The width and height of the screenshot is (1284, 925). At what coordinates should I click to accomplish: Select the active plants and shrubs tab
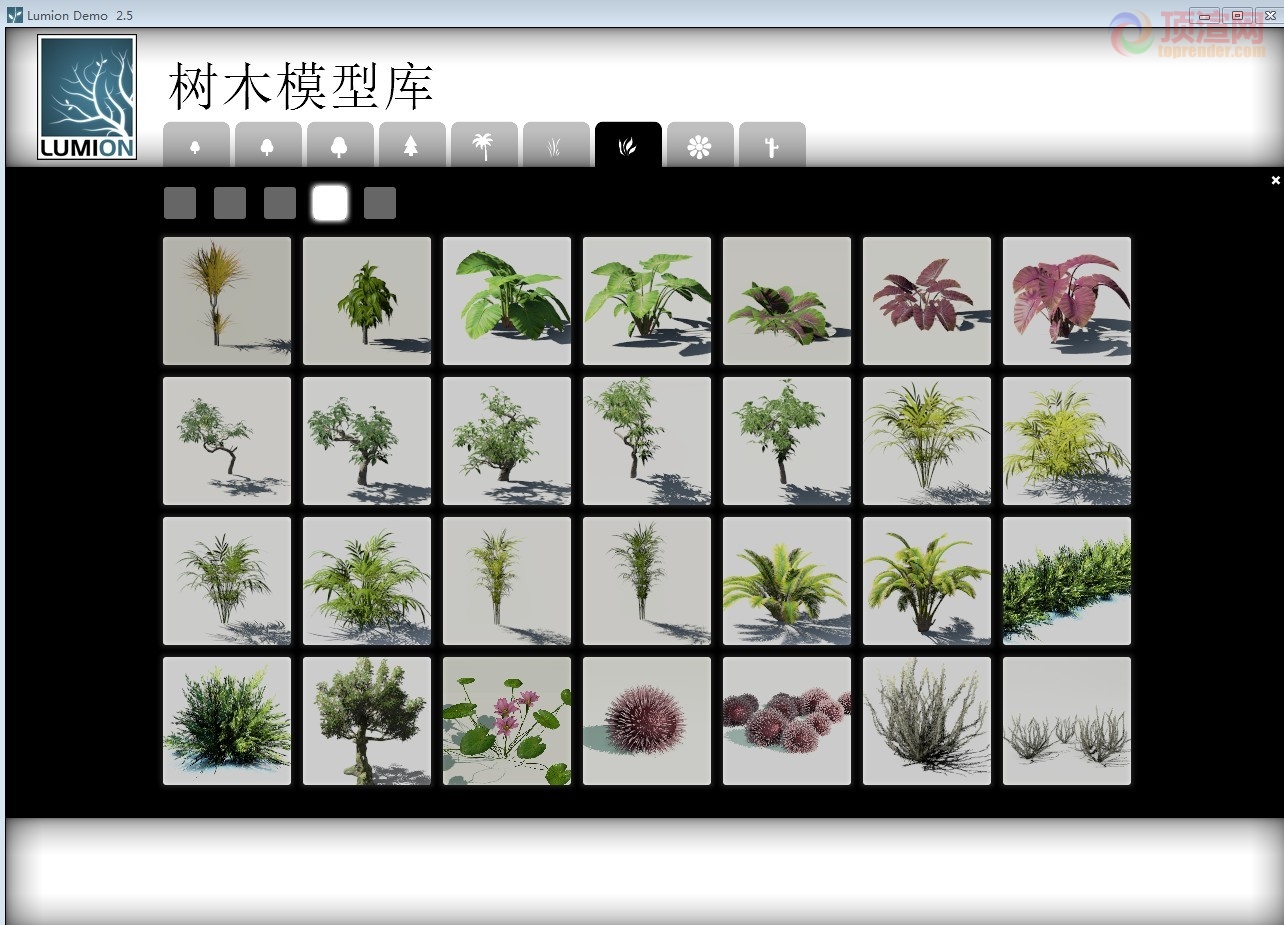point(628,145)
